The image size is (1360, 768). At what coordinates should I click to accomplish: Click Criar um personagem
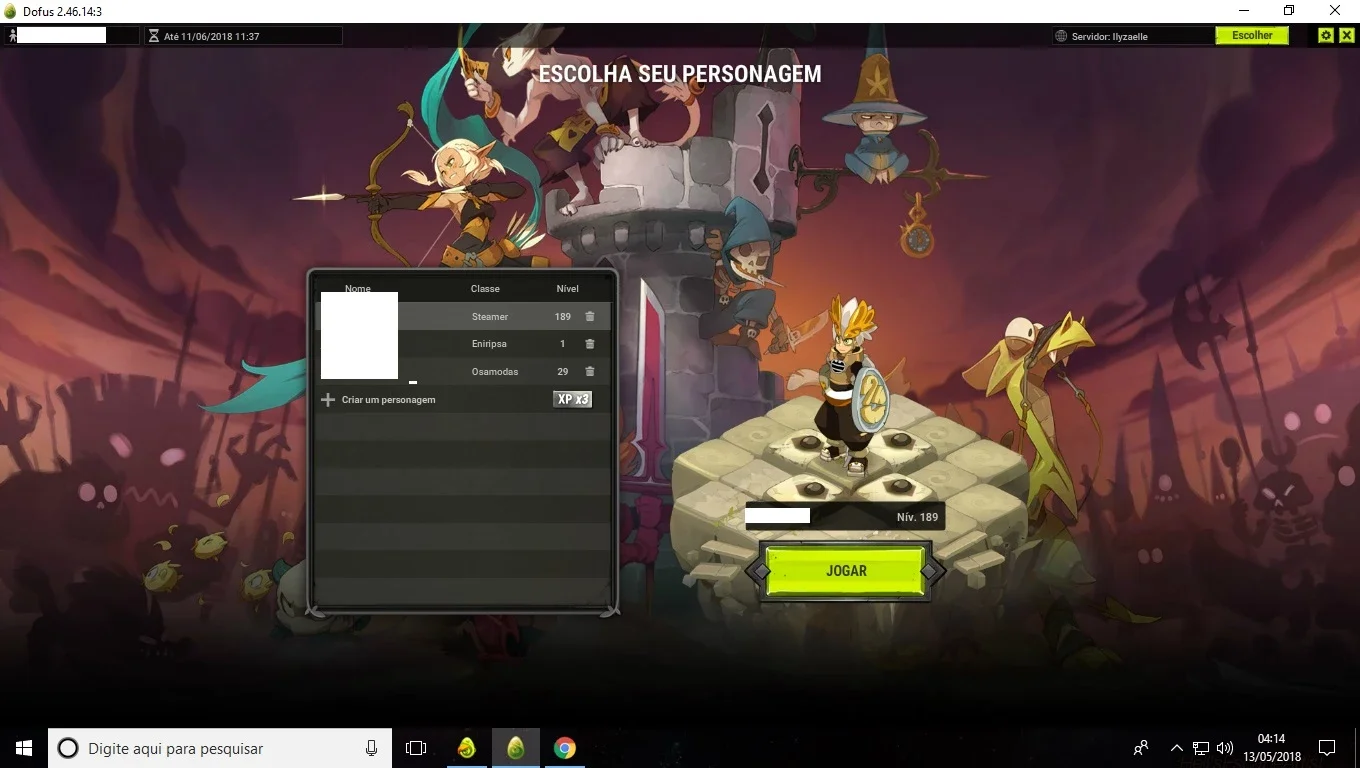tap(389, 400)
